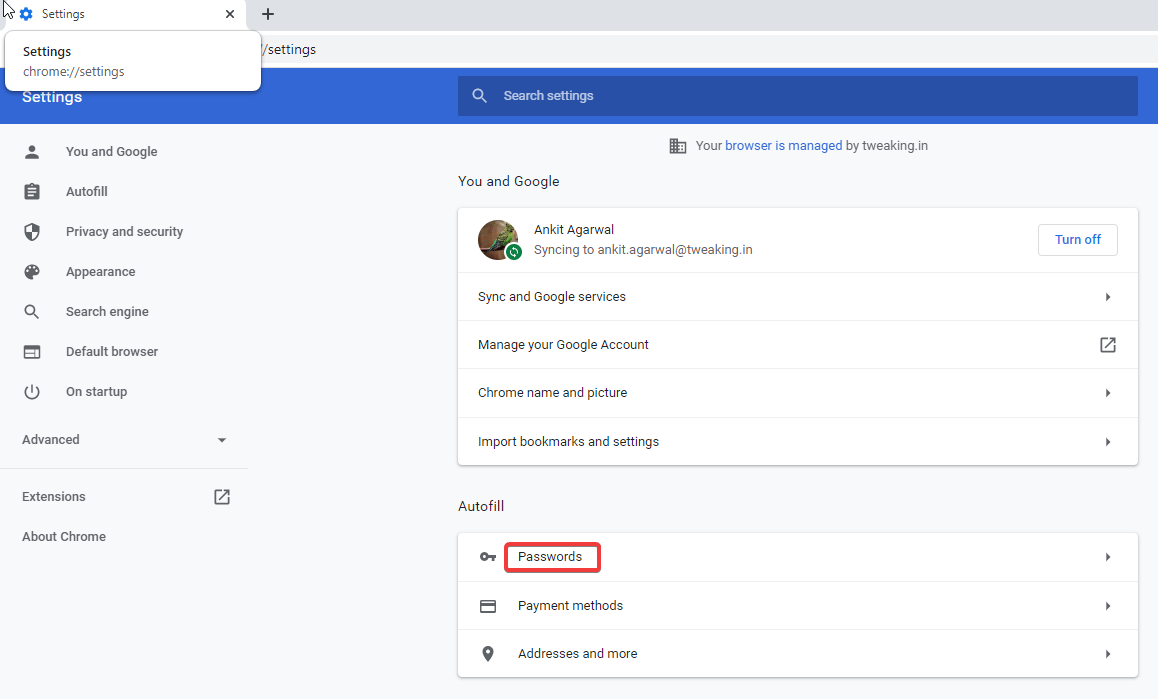Image resolution: width=1158 pixels, height=699 pixels.
Task: Click the credit card icon for Payment methods
Action: click(x=488, y=606)
